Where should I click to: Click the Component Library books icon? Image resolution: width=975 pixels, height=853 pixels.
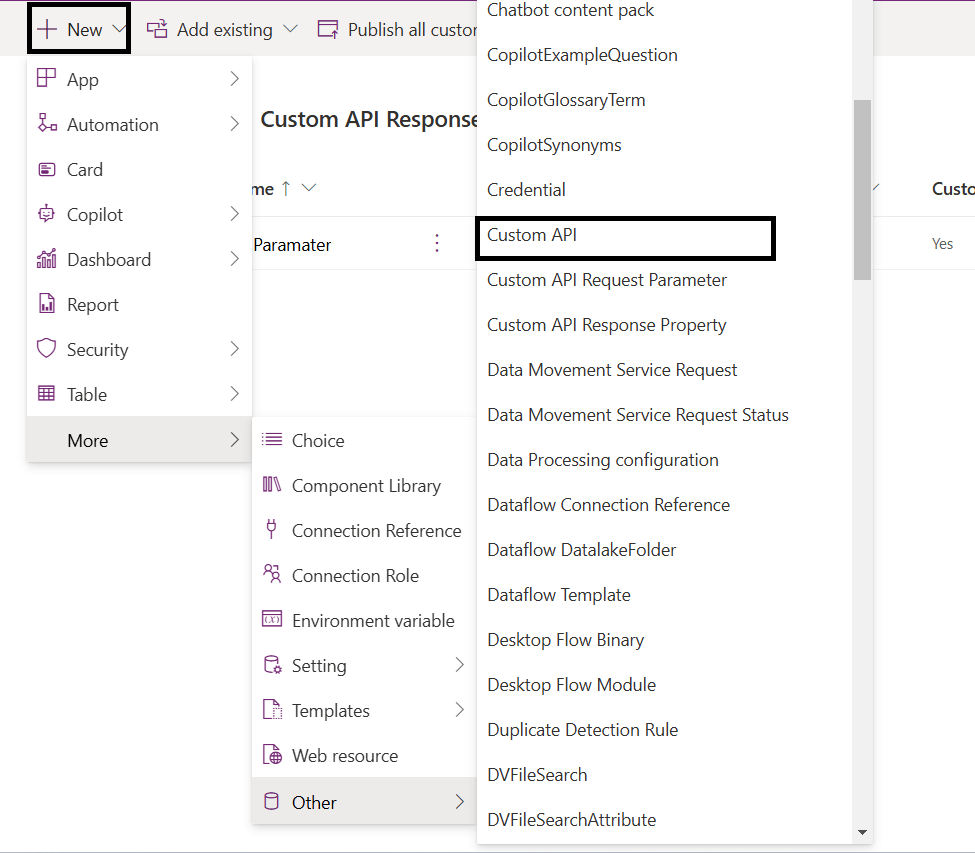click(x=272, y=484)
